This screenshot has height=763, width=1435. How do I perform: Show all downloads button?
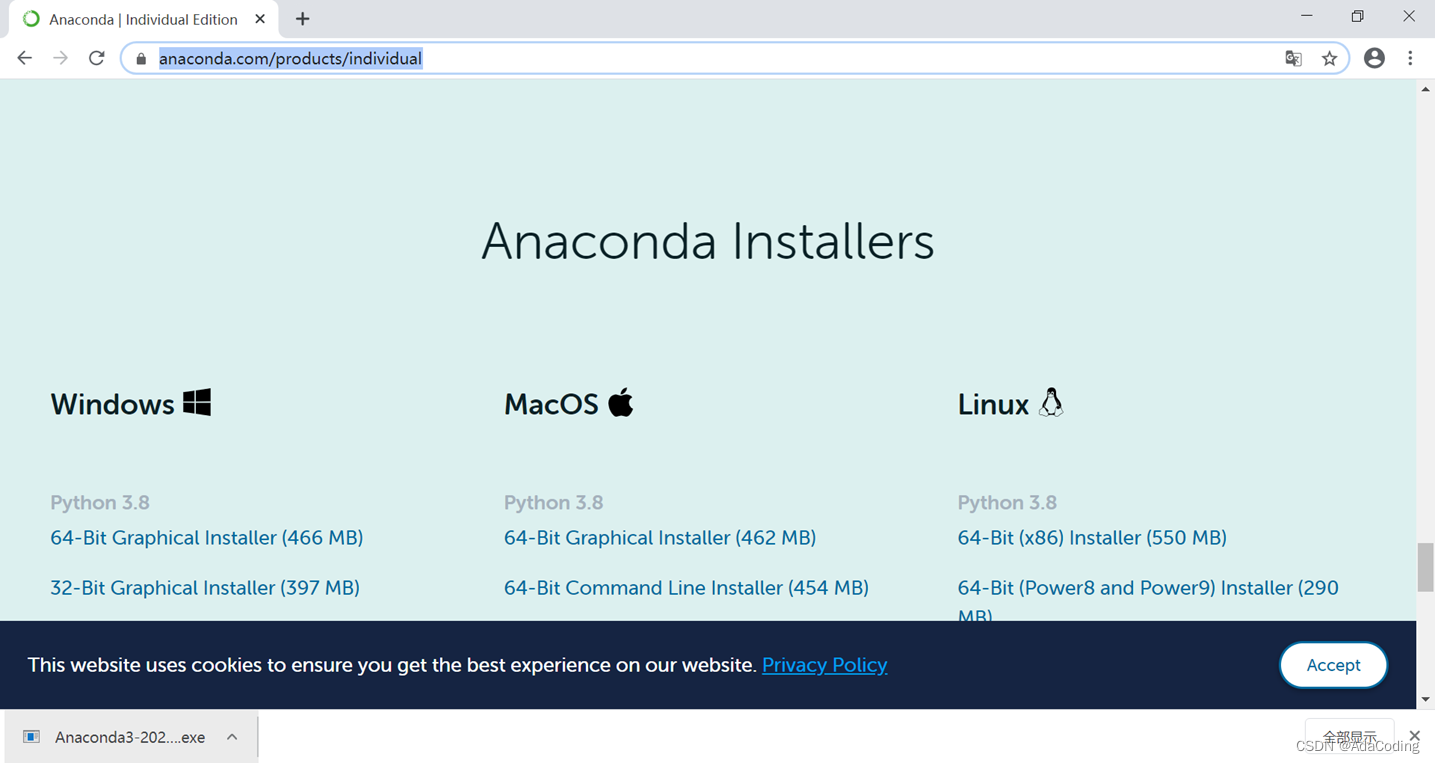point(1349,737)
